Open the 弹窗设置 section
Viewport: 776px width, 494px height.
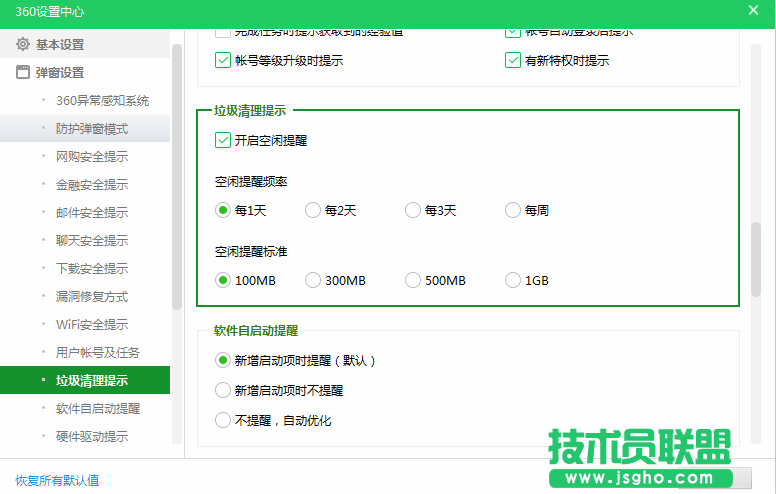pyautogui.click(x=85, y=72)
